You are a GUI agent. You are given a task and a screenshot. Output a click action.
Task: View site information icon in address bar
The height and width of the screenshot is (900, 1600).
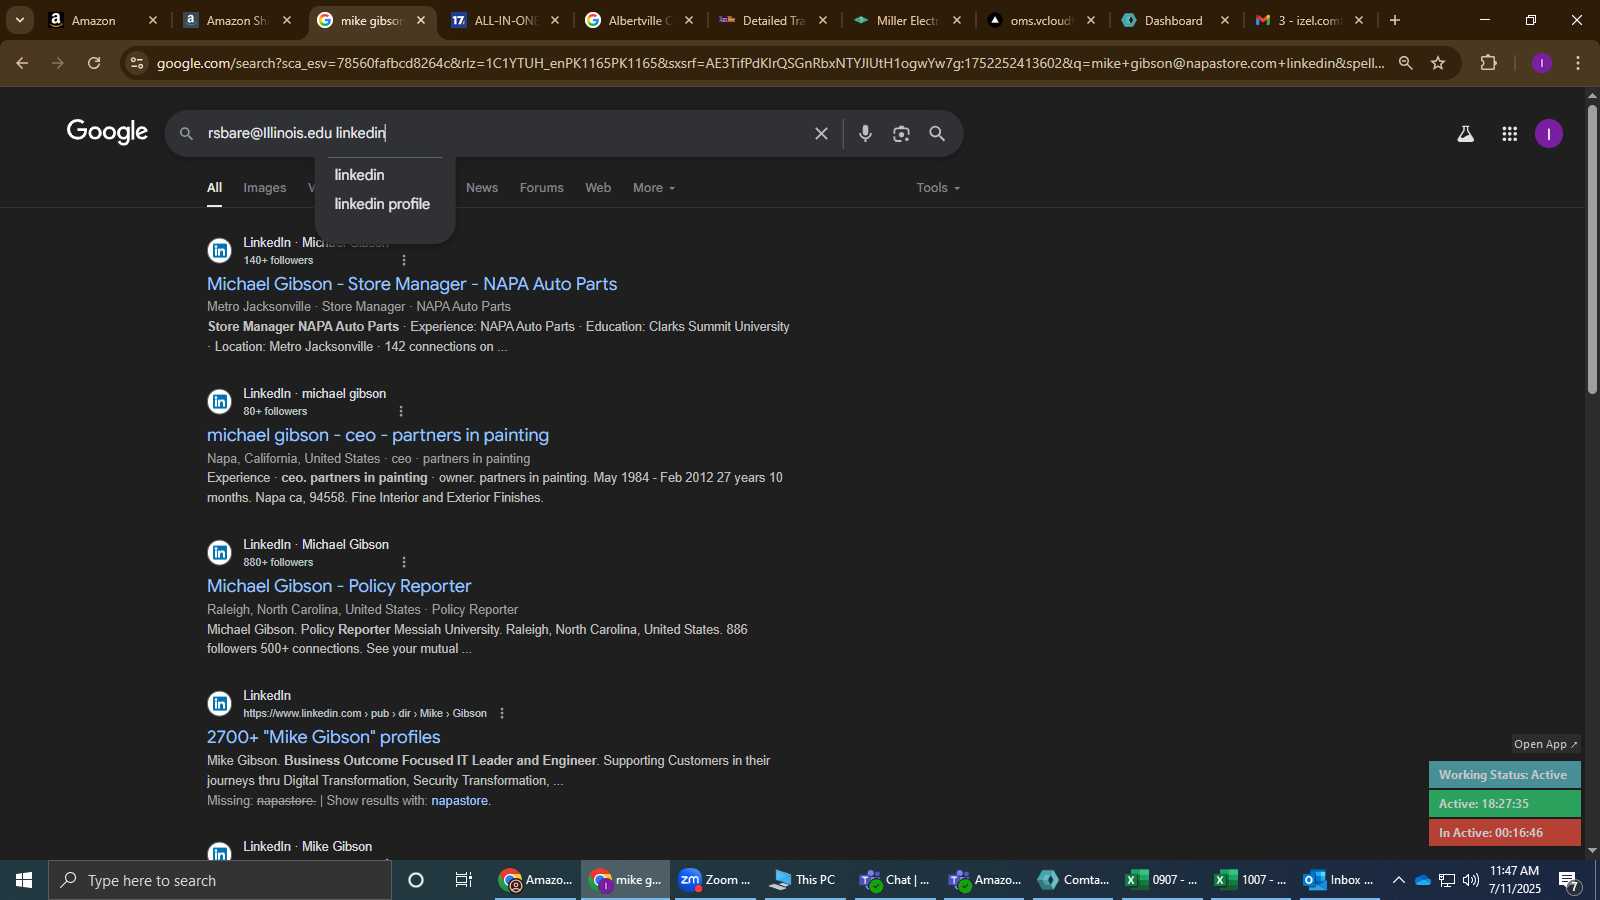pos(137,63)
